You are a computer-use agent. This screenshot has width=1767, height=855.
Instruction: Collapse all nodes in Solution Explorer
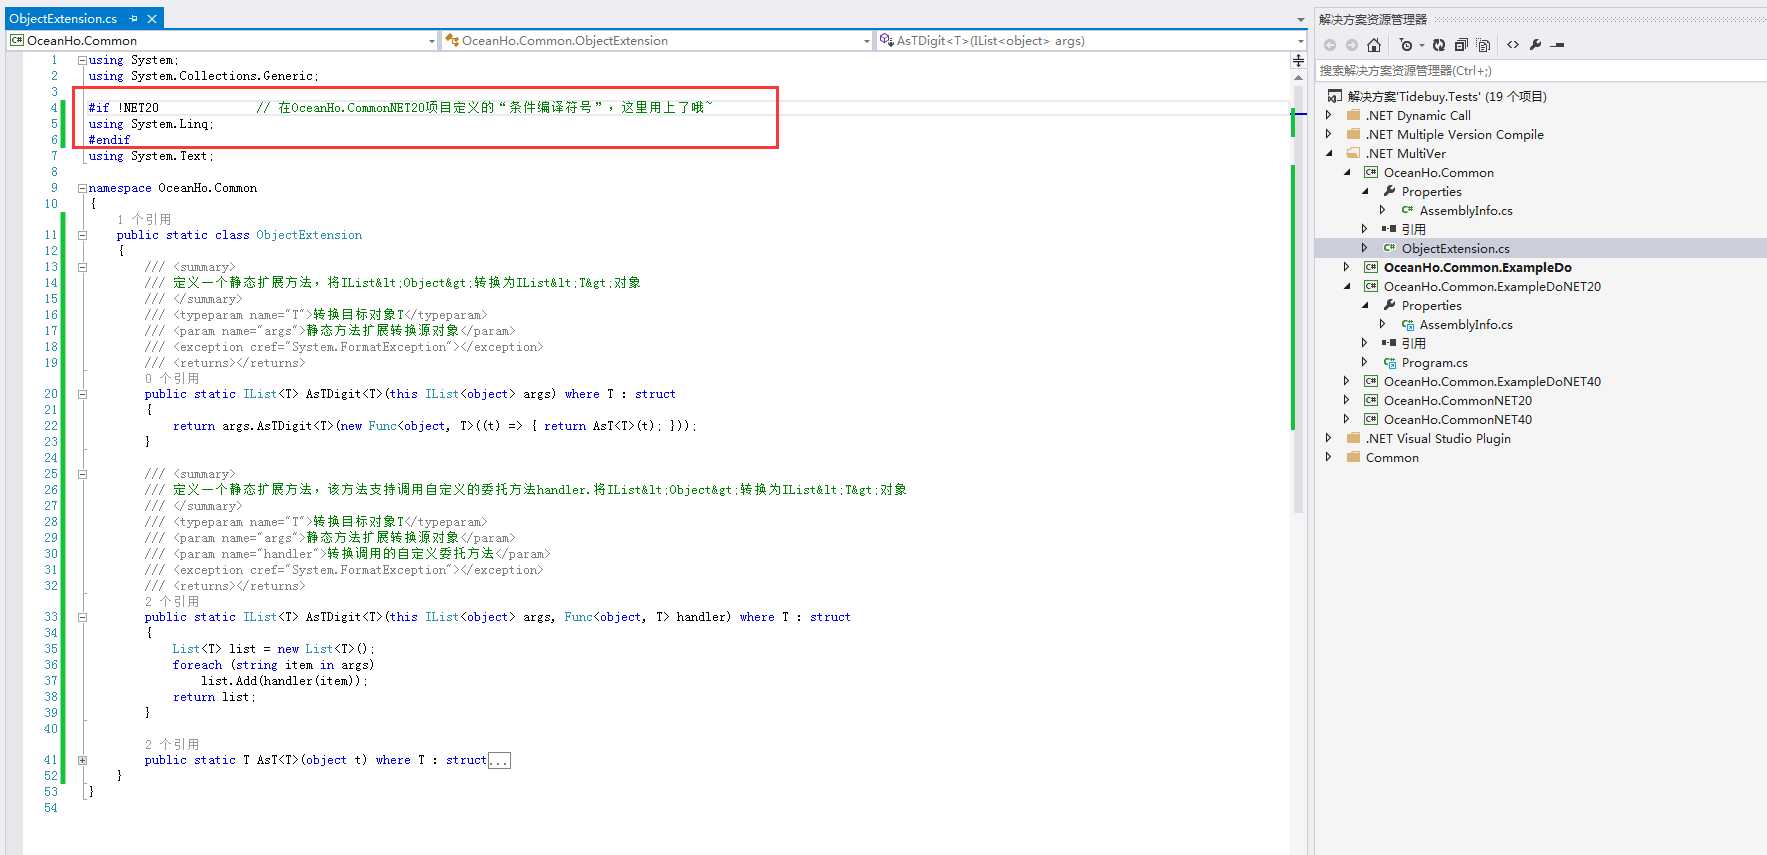(1461, 45)
